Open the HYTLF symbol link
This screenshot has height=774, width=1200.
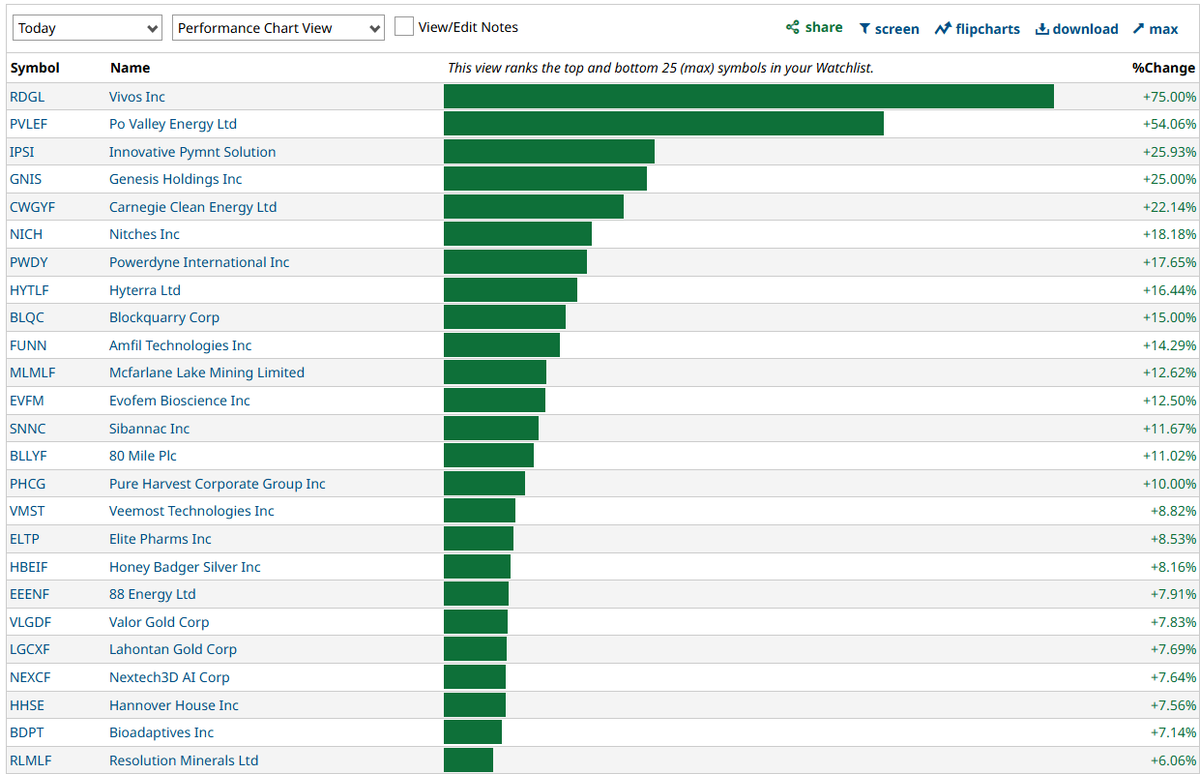point(29,290)
